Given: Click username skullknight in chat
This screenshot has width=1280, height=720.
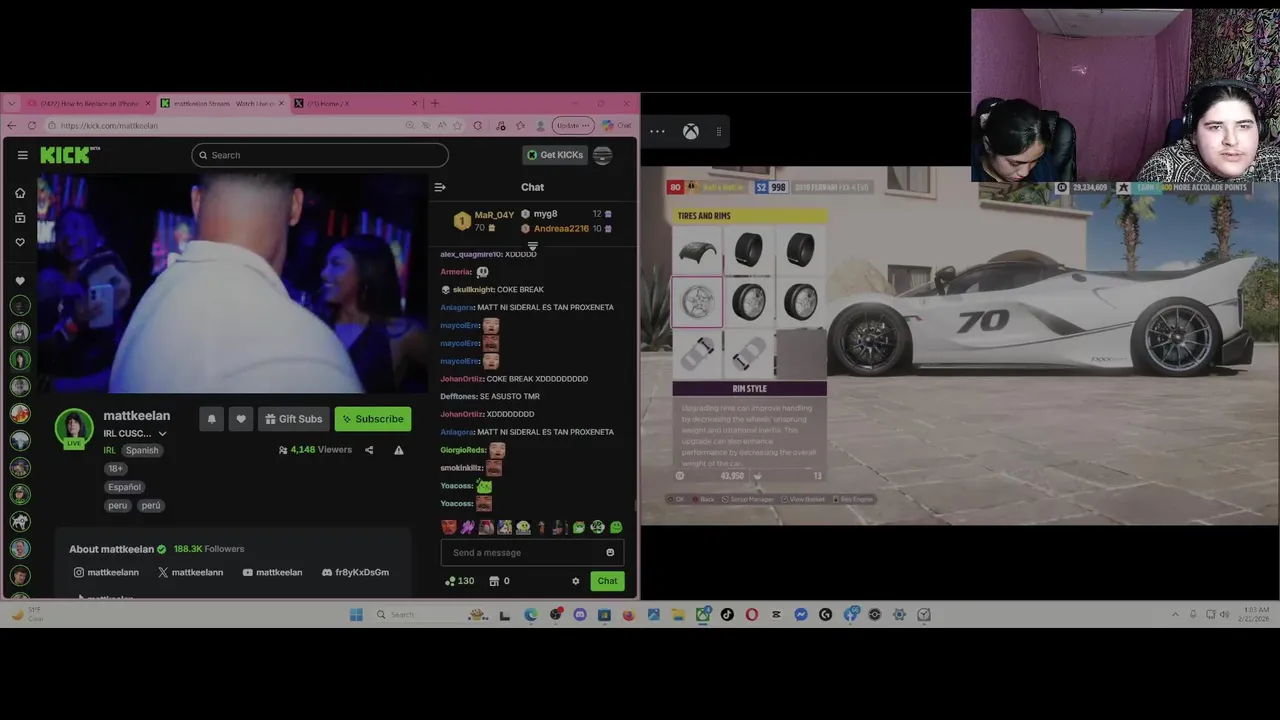Looking at the screenshot, I should [474, 290].
